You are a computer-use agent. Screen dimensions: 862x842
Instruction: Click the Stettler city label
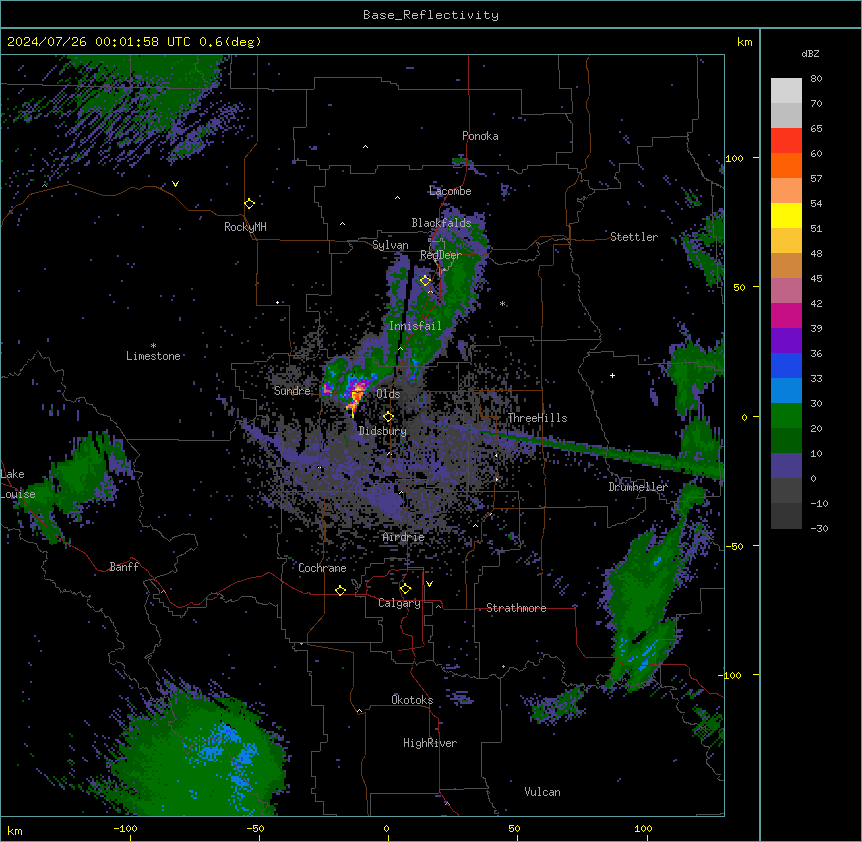click(x=634, y=237)
